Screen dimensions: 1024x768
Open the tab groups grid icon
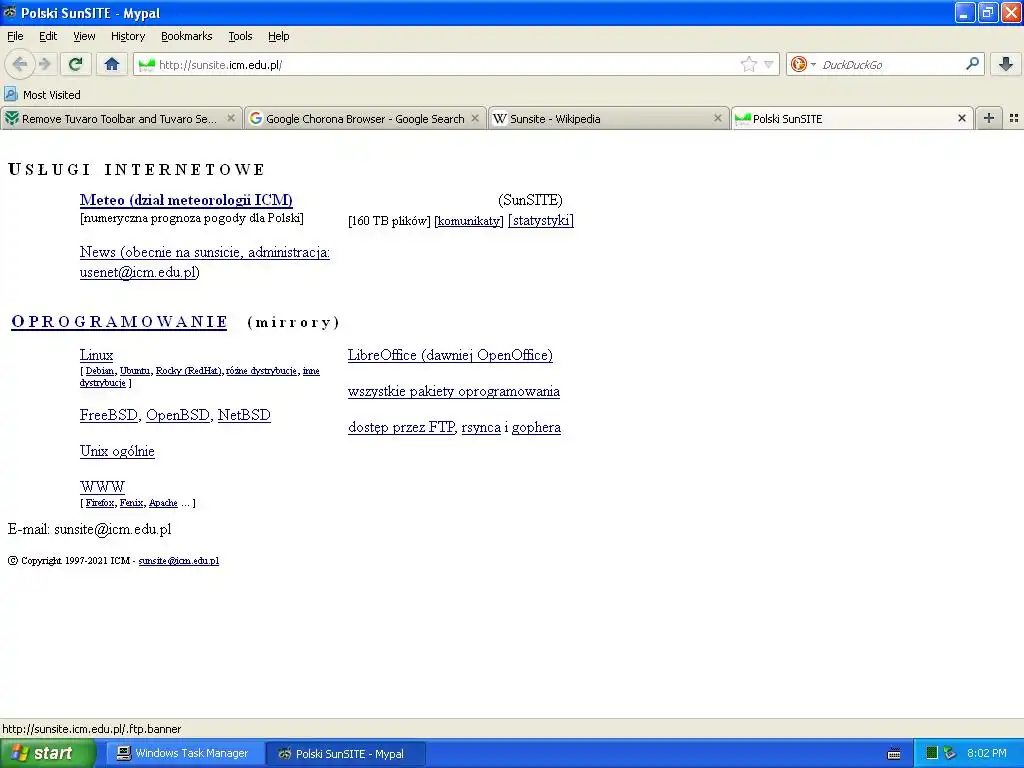pos(1014,118)
